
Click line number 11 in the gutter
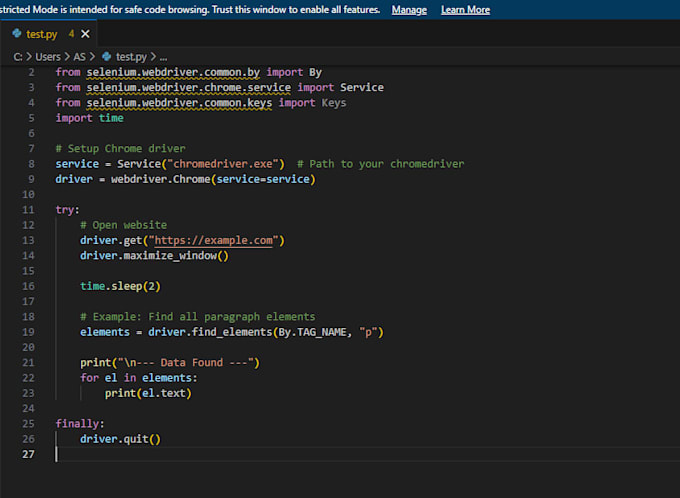click(28, 210)
